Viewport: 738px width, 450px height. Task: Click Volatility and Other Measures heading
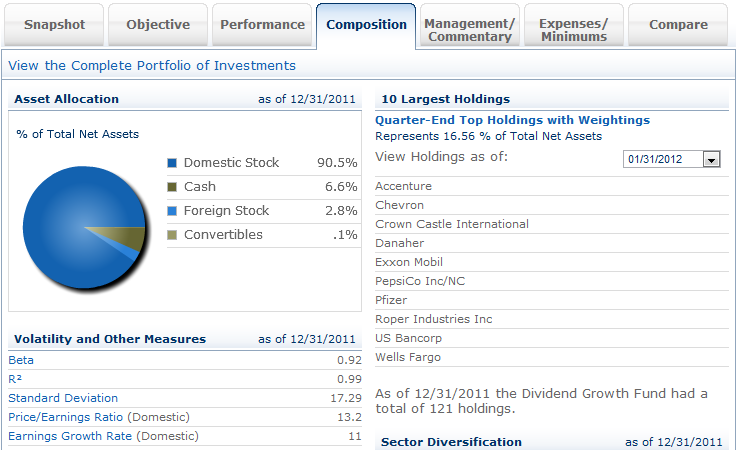coord(110,339)
